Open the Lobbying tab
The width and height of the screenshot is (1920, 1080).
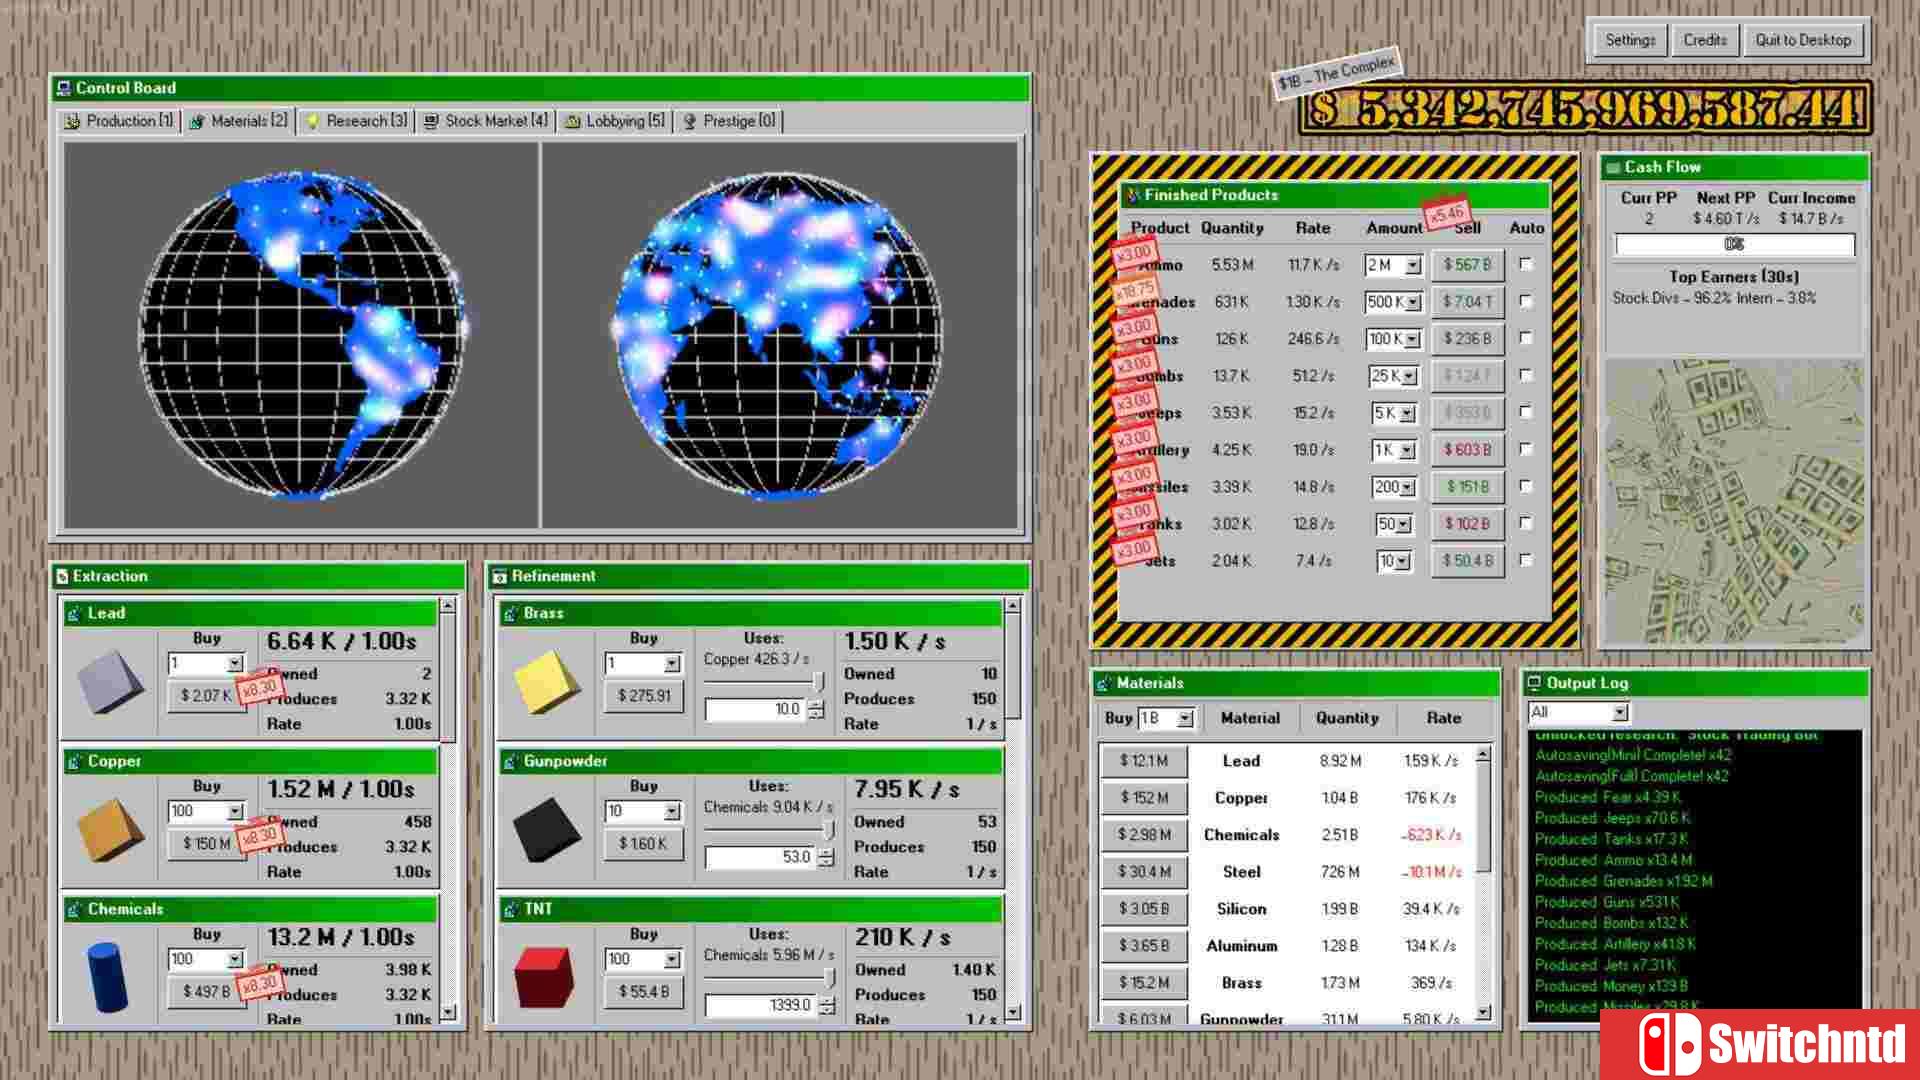(615, 121)
